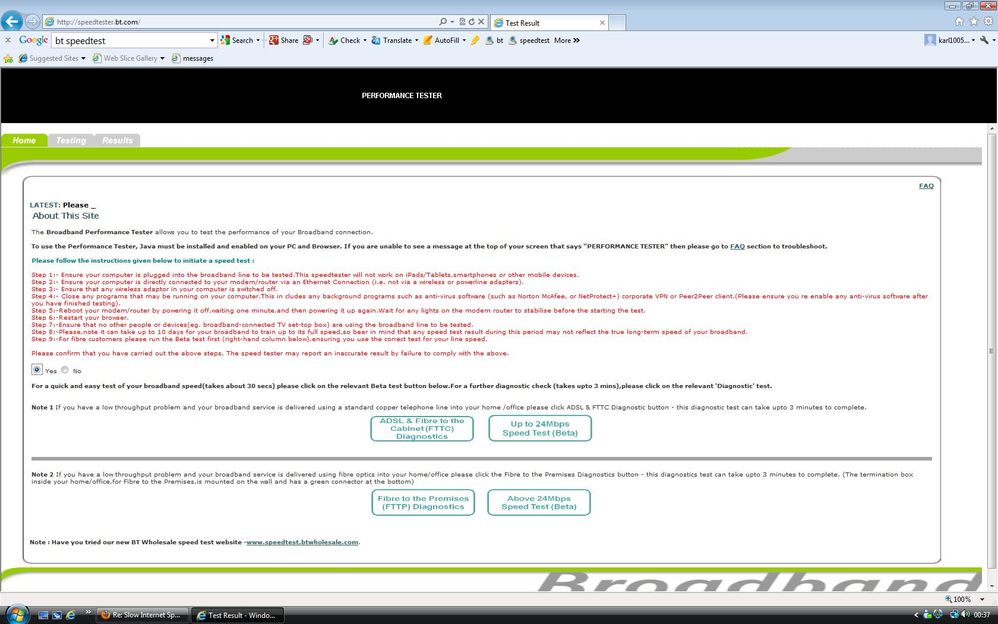
Task: Close the Google toolbar with its X
Action: pyautogui.click(x=8, y=40)
